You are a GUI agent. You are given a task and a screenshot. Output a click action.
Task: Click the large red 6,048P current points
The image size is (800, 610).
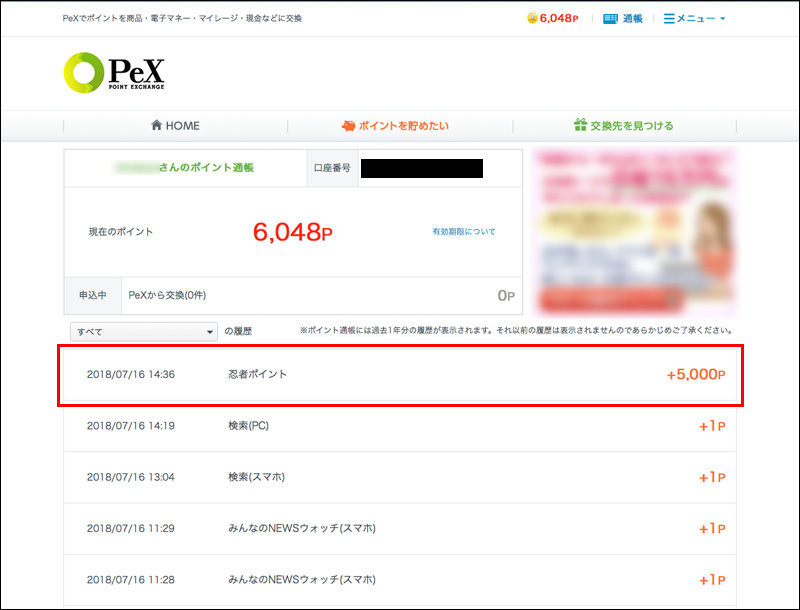(x=293, y=232)
